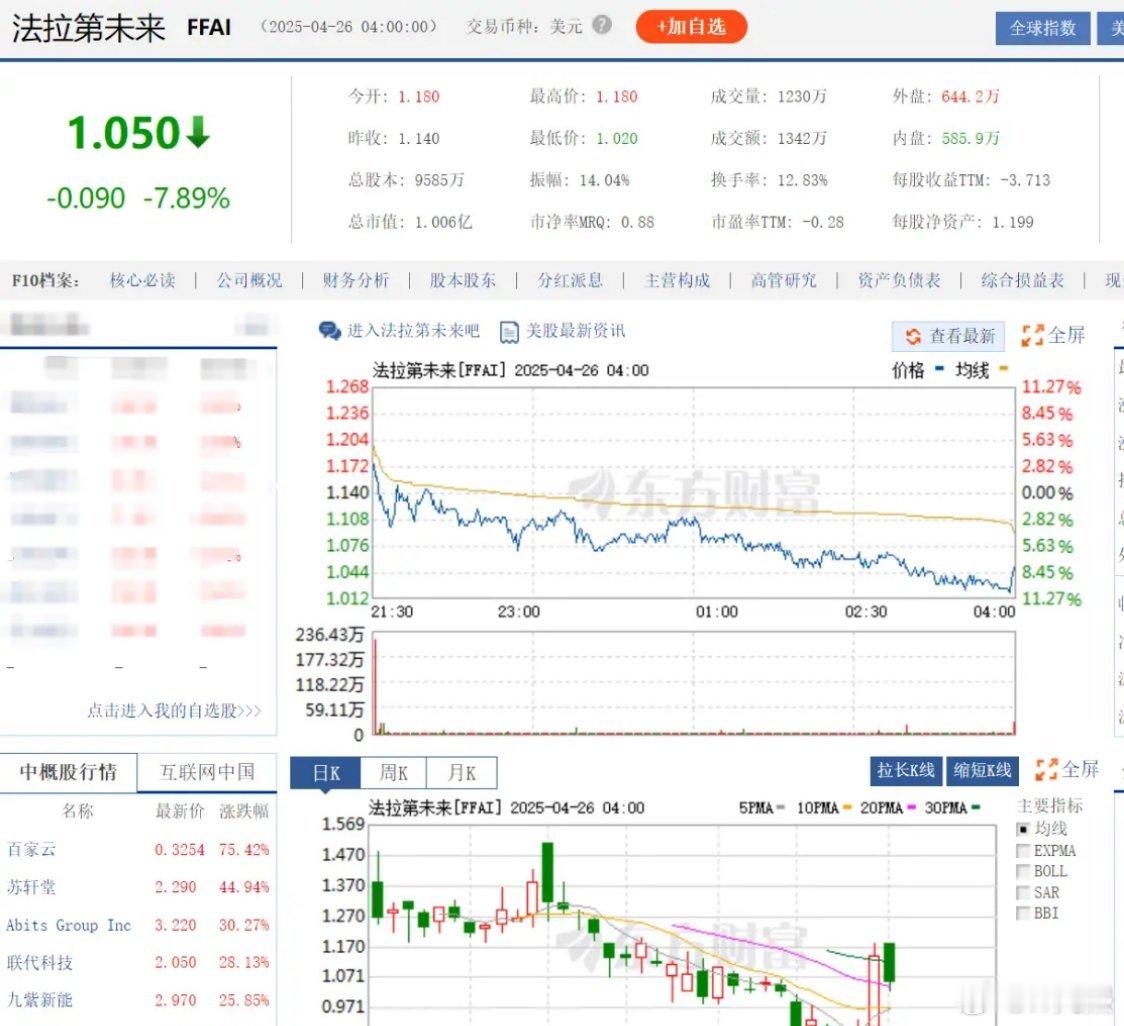Click the 市盈率TTM value -0.28
Viewport: 1124px width, 1026px height.
822,222
